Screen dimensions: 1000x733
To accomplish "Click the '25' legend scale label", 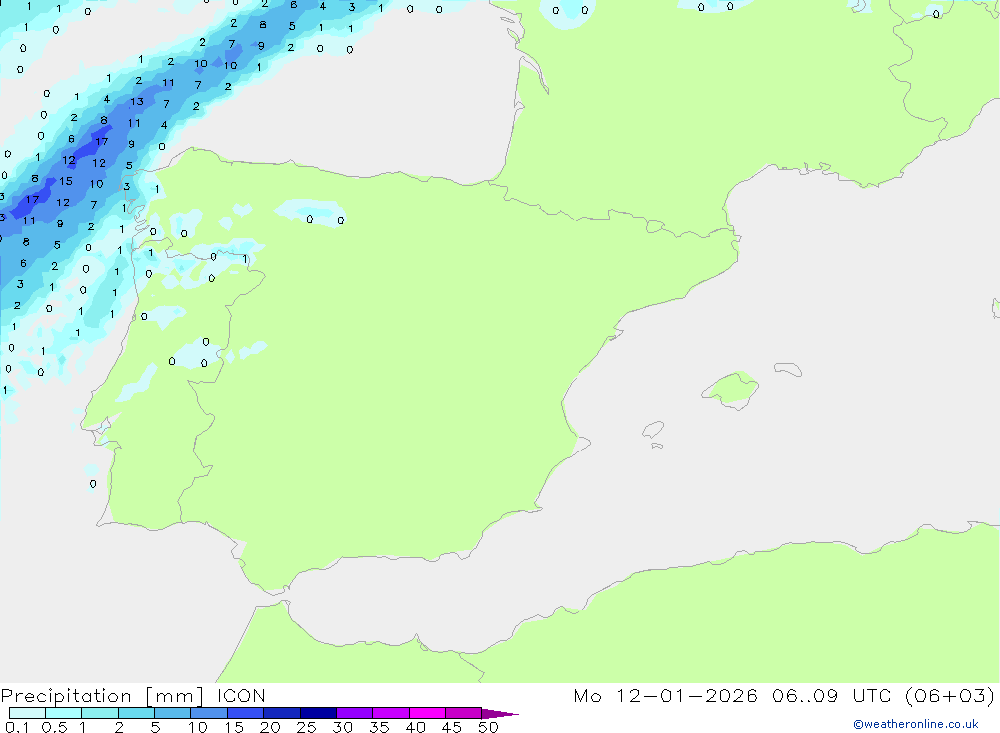I will [306, 727].
